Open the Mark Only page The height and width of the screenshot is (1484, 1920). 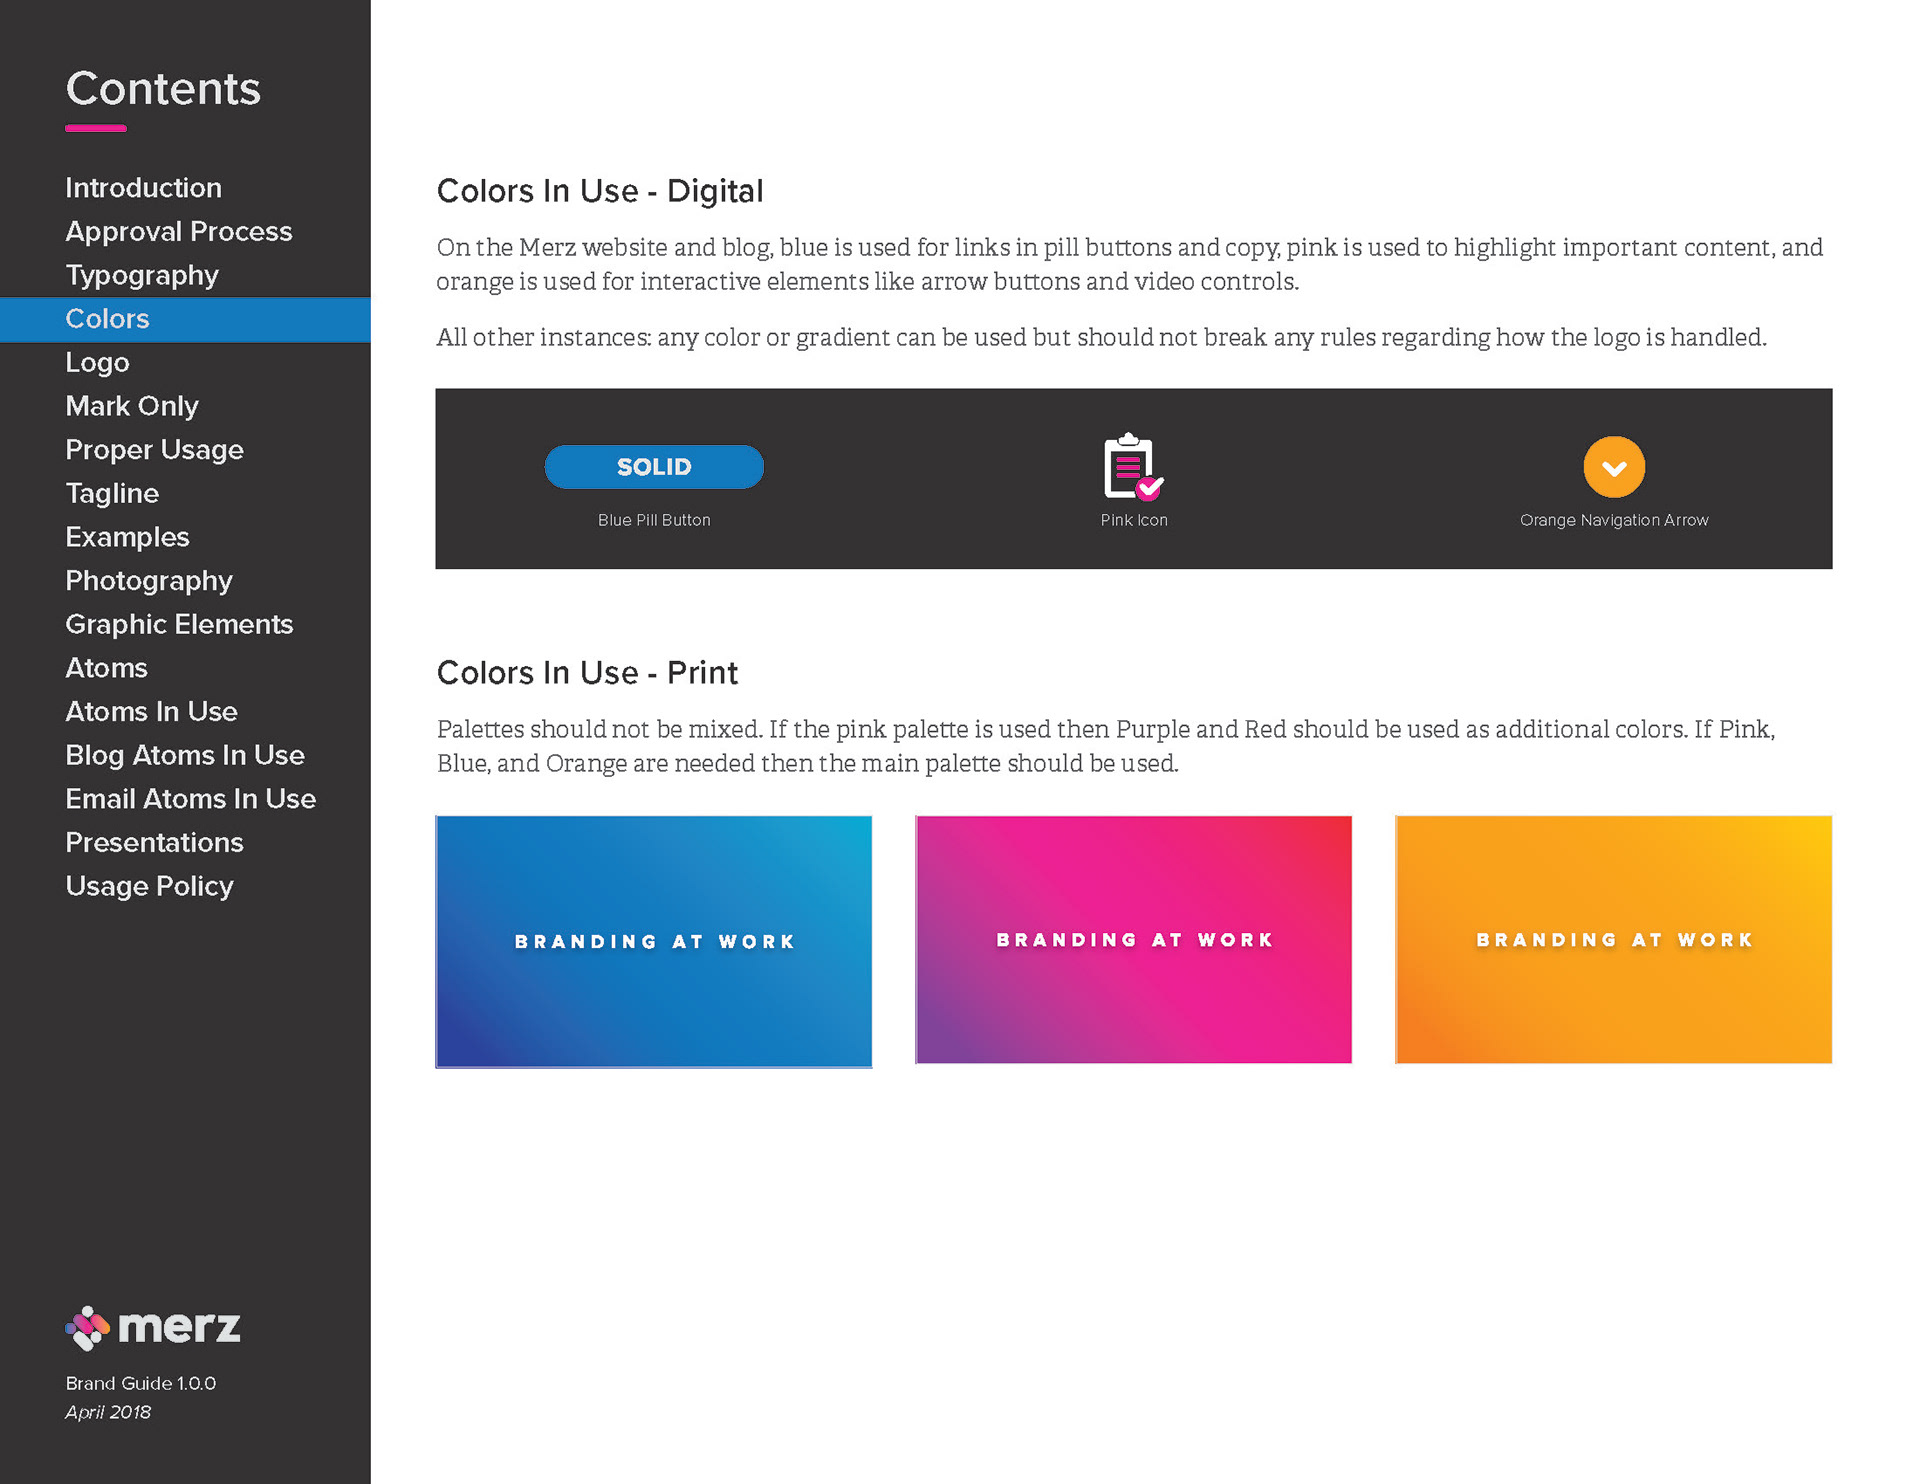pos(131,406)
